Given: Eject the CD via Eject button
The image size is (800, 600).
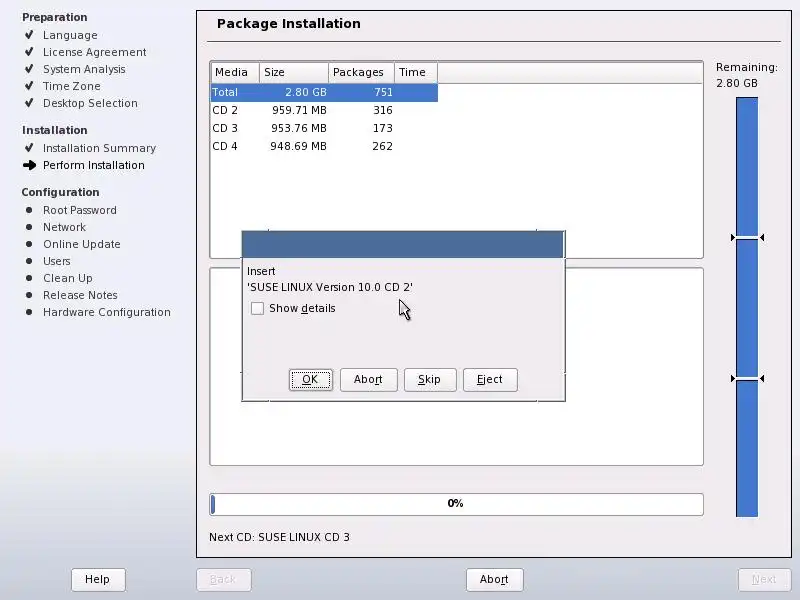Looking at the screenshot, I should (x=490, y=380).
